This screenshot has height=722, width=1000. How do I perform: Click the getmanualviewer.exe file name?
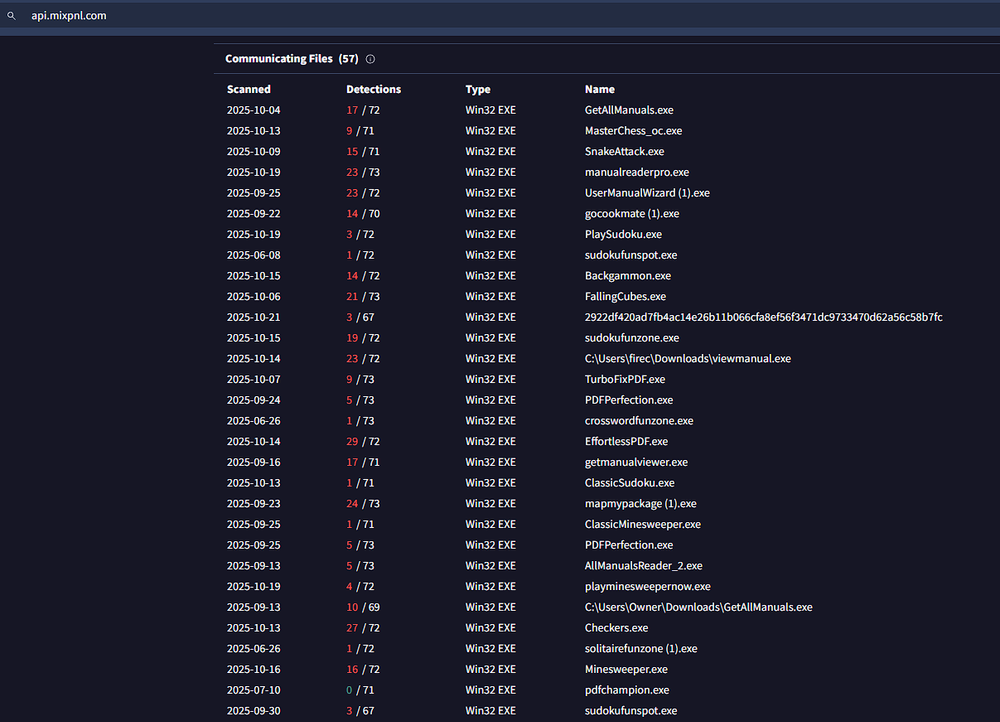[636, 462]
